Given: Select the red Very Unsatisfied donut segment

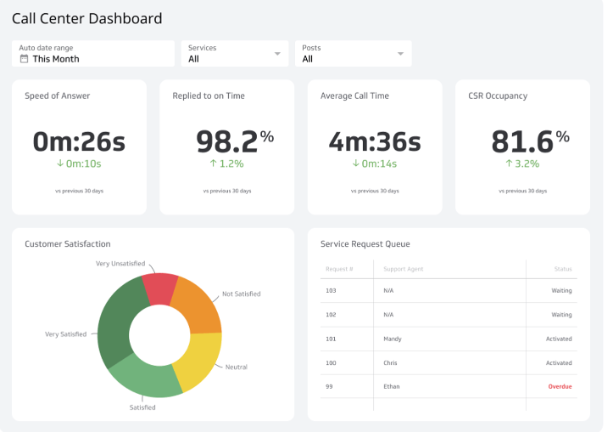Looking at the screenshot, I should tap(161, 289).
